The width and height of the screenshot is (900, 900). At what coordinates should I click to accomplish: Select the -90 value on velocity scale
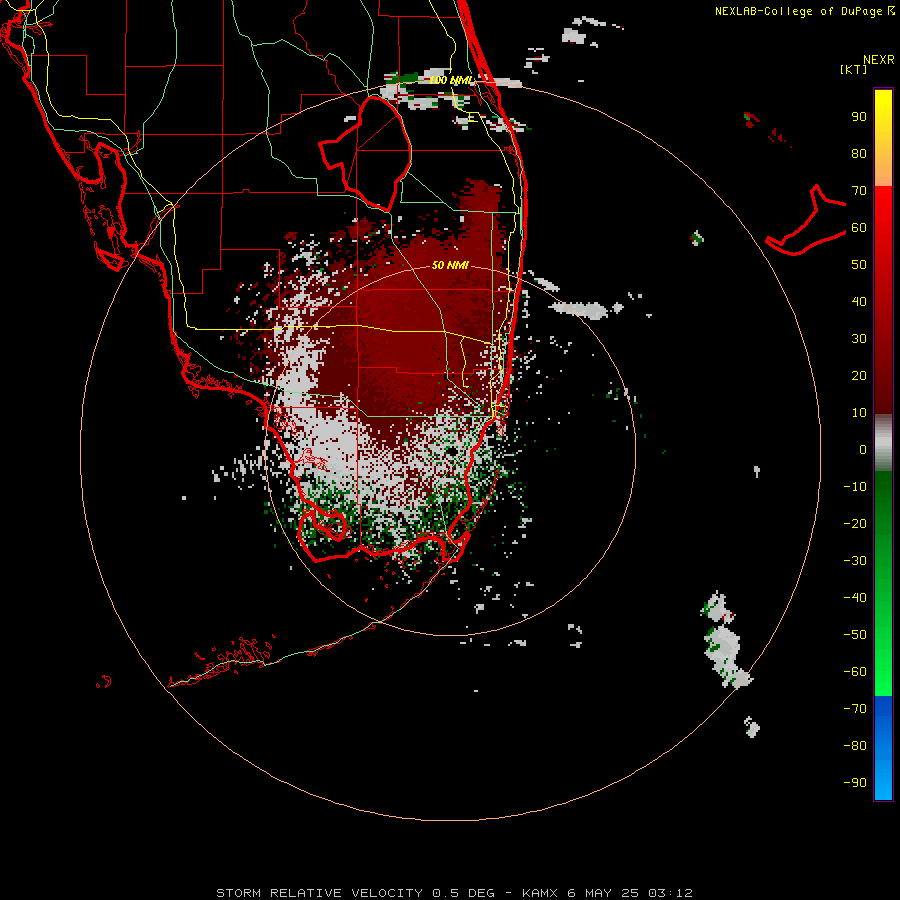click(x=855, y=783)
